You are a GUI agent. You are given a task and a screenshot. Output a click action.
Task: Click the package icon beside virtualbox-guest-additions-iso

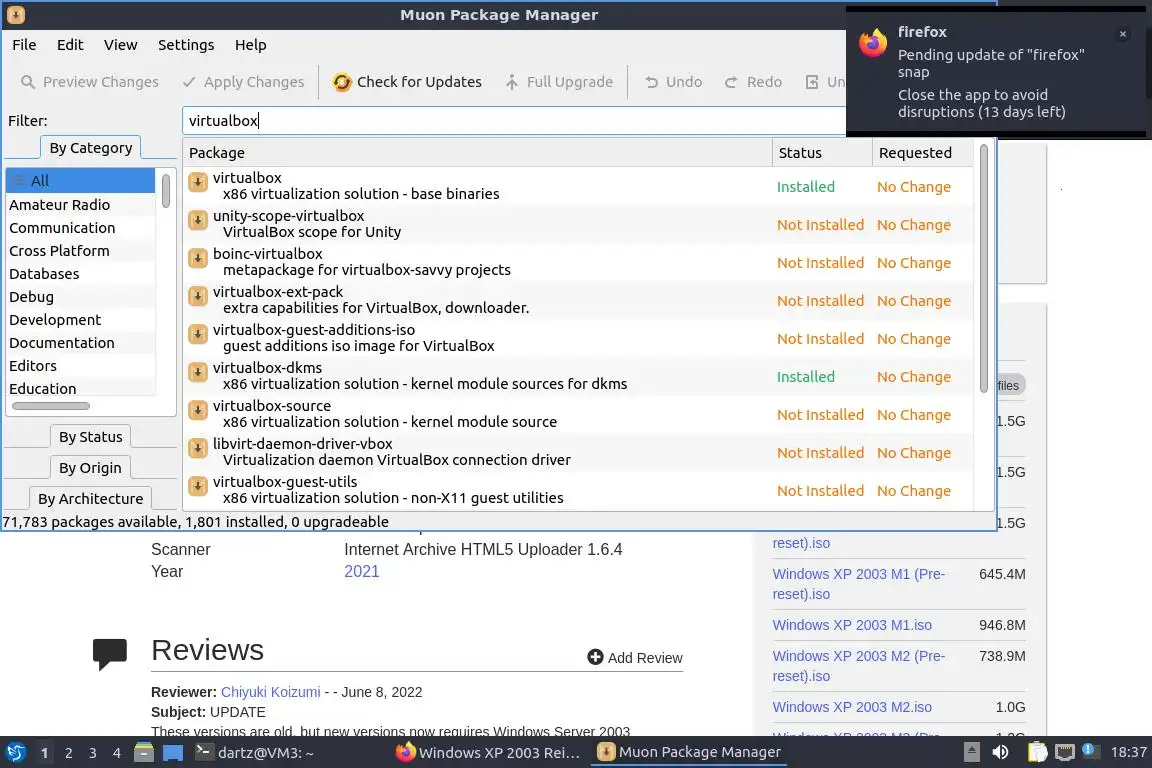coord(198,334)
